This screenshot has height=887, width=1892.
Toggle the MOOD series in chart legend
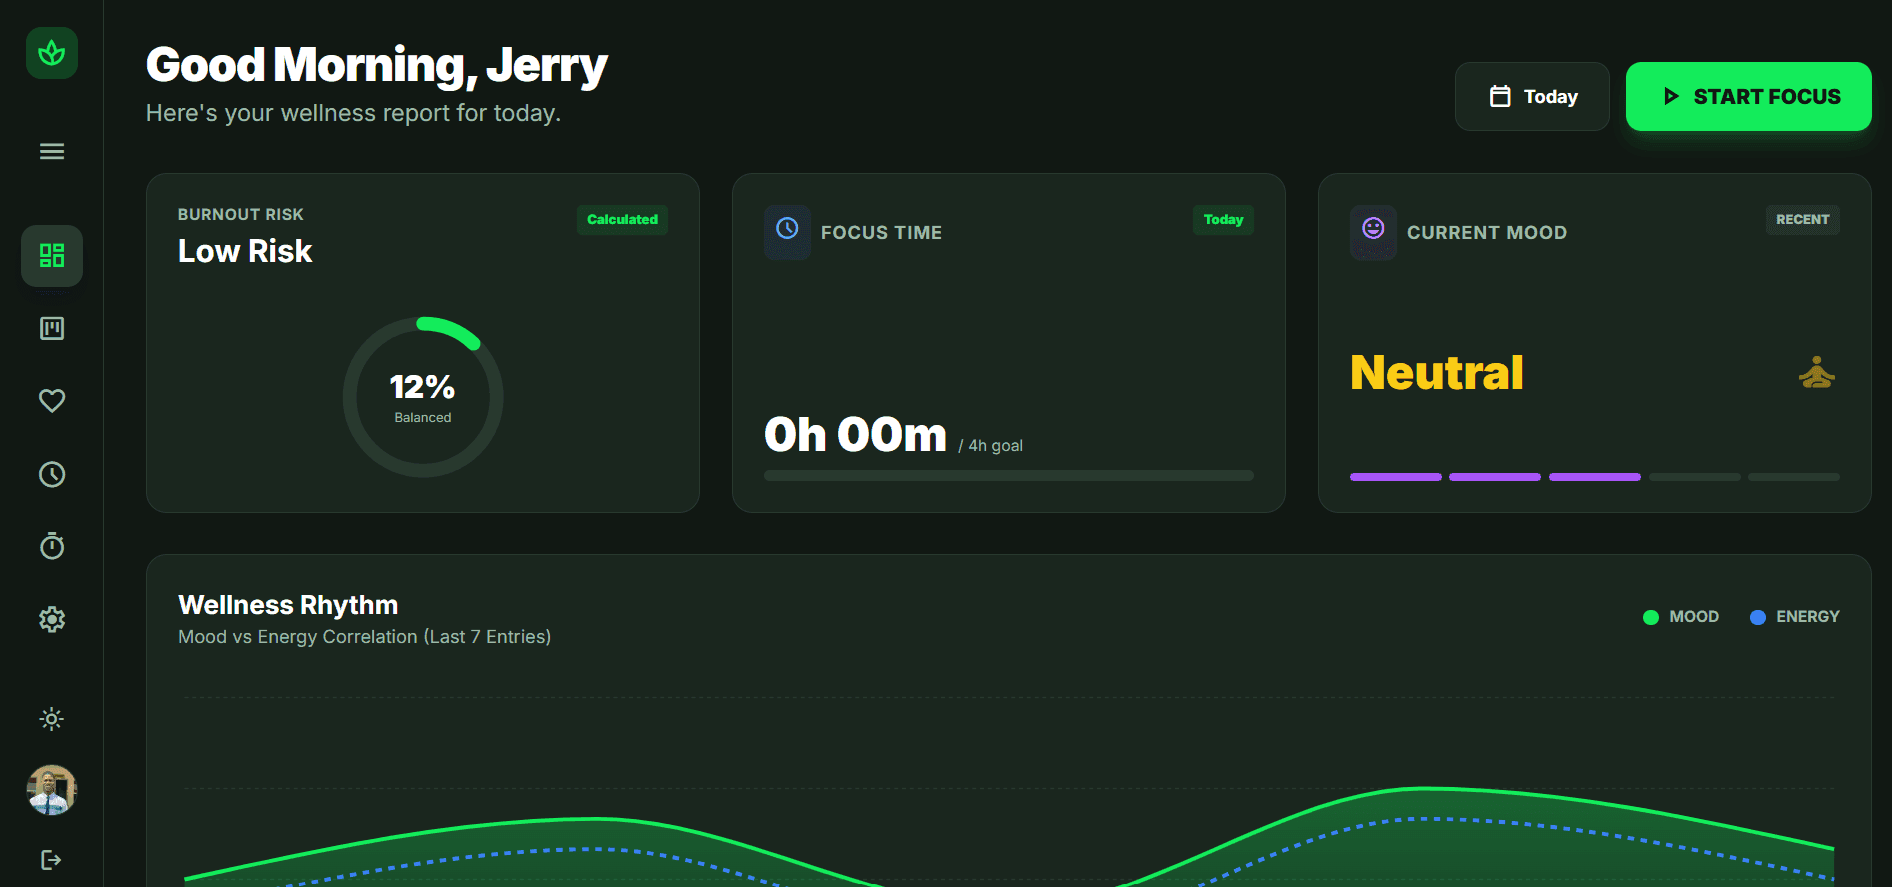point(1681,617)
